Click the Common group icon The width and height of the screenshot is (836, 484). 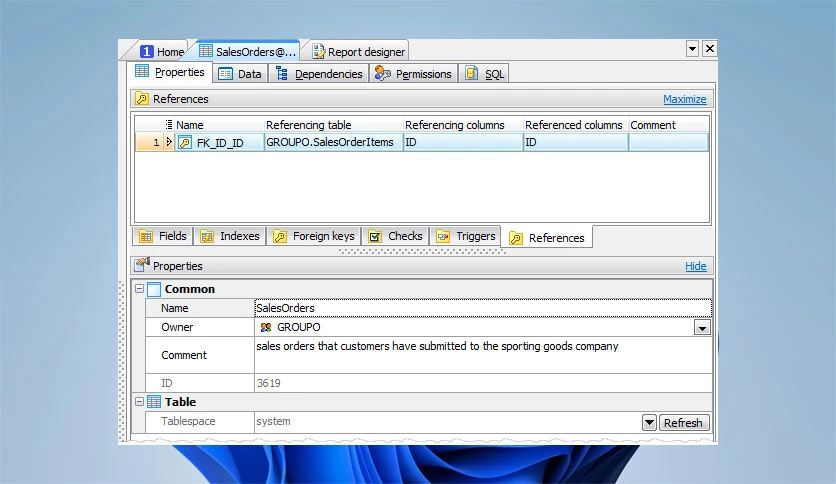[154, 289]
